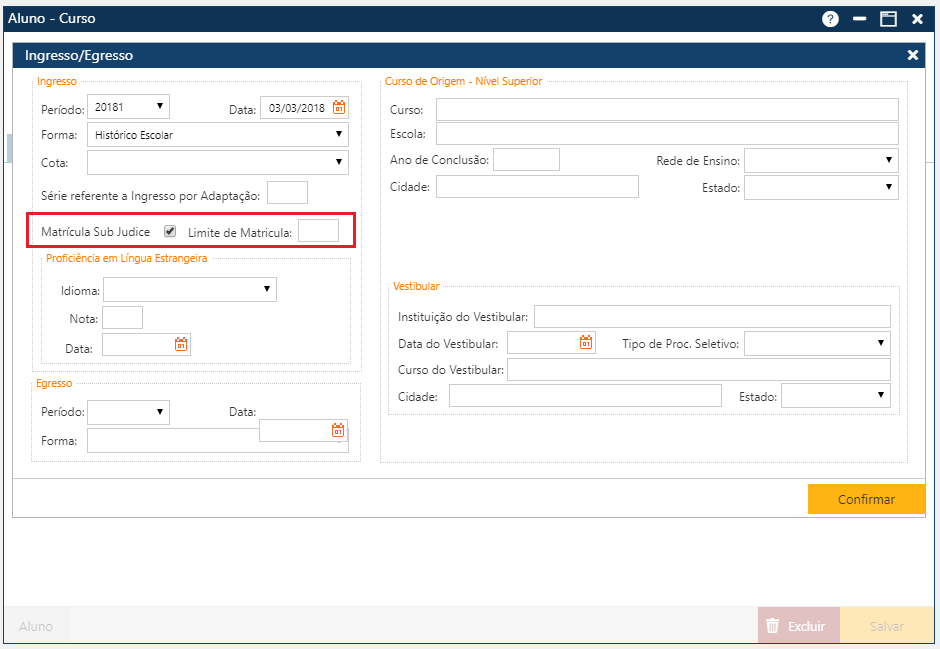The width and height of the screenshot is (940, 649).
Task: Open calendar for Data do Vestibular
Action: [x=586, y=343]
